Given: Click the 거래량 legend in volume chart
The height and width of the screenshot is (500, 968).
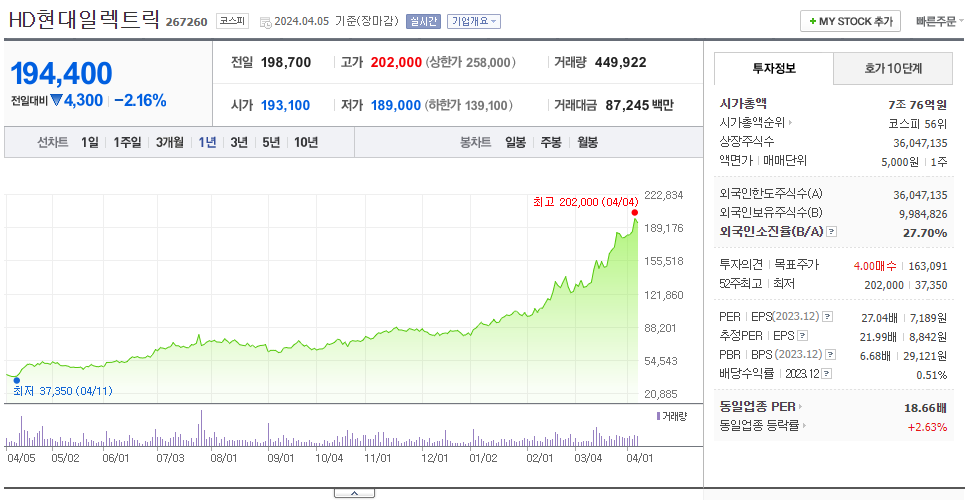Looking at the screenshot, I should click(672, 416).
